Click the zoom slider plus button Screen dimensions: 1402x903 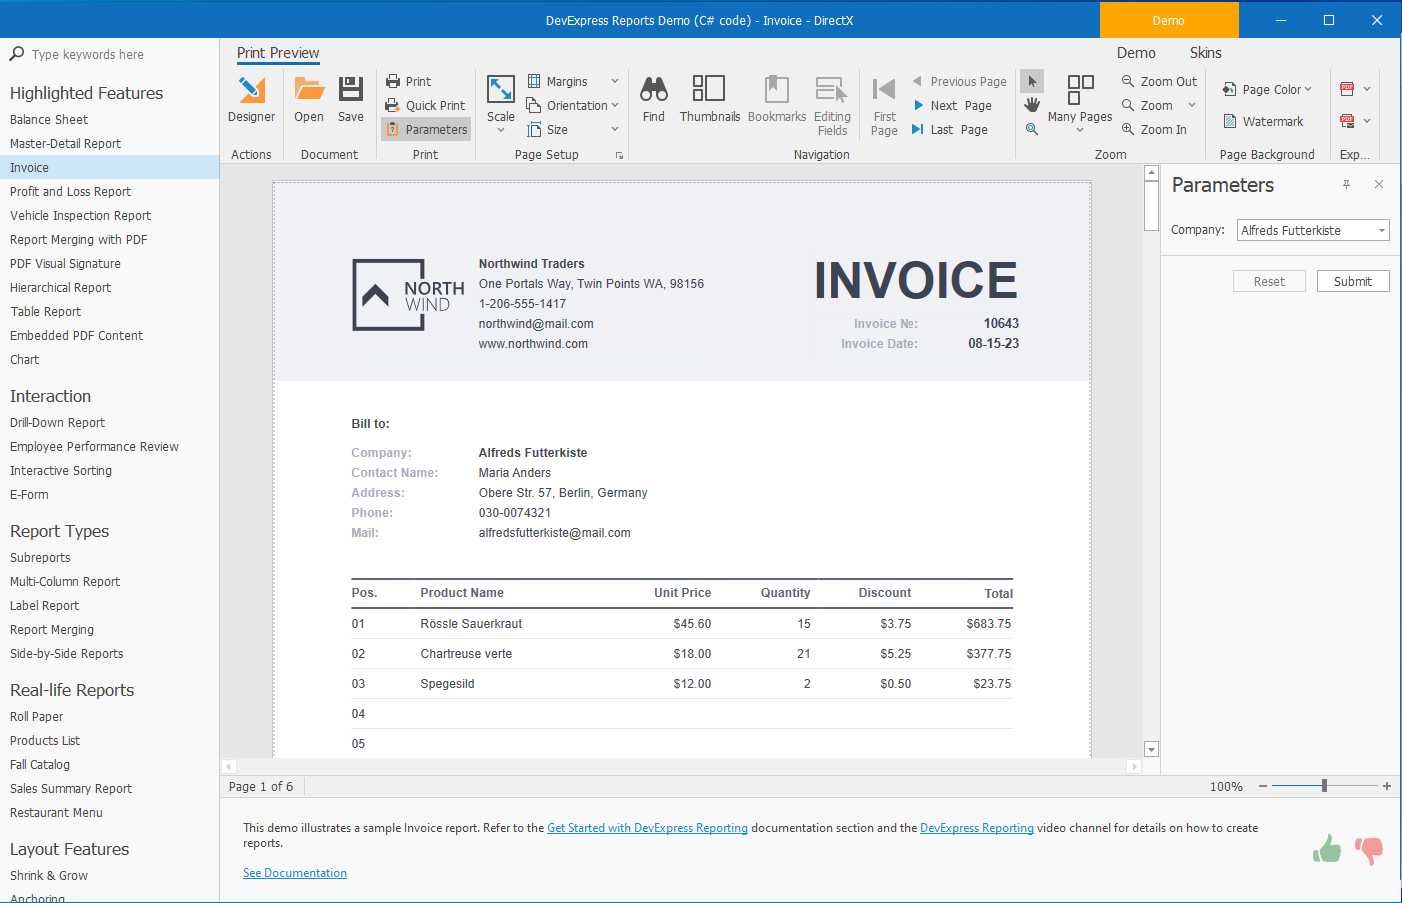1387,786
